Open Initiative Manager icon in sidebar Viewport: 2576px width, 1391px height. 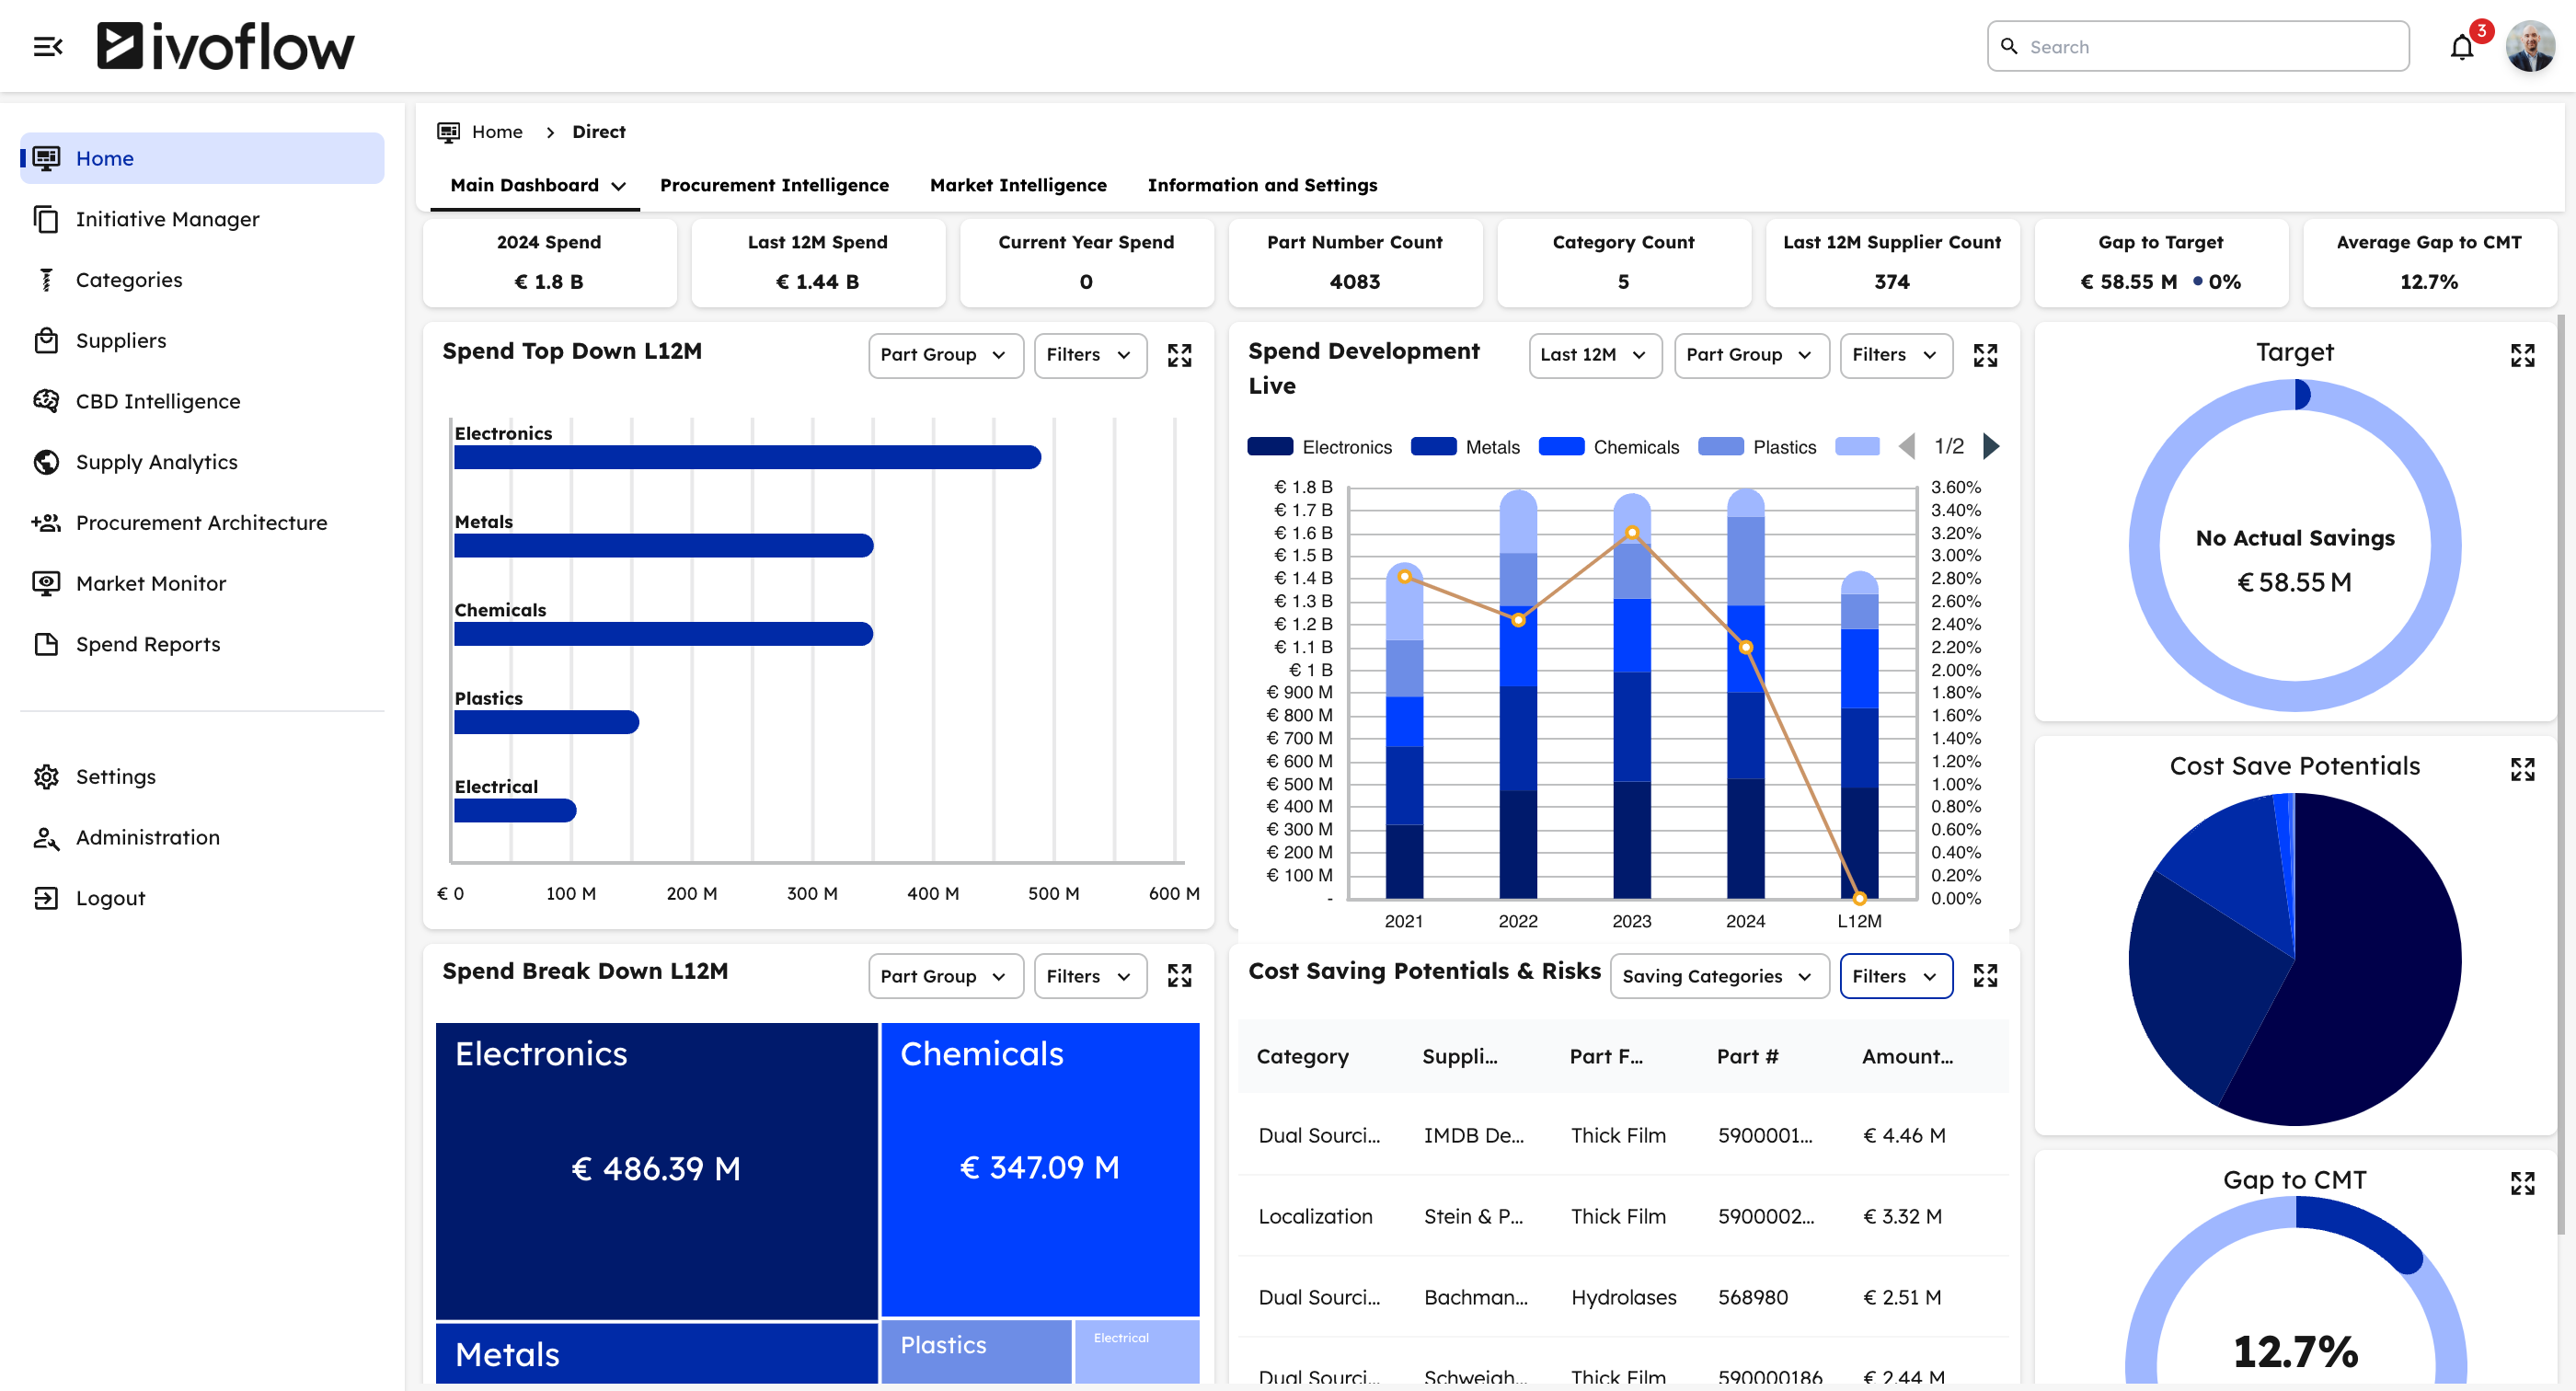click(x=46, y=219)
